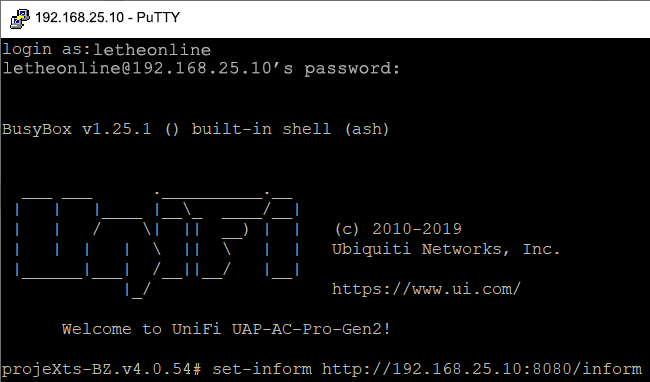
Task: Click the empty line below password prompt
Action: click(x=325, y=89)
